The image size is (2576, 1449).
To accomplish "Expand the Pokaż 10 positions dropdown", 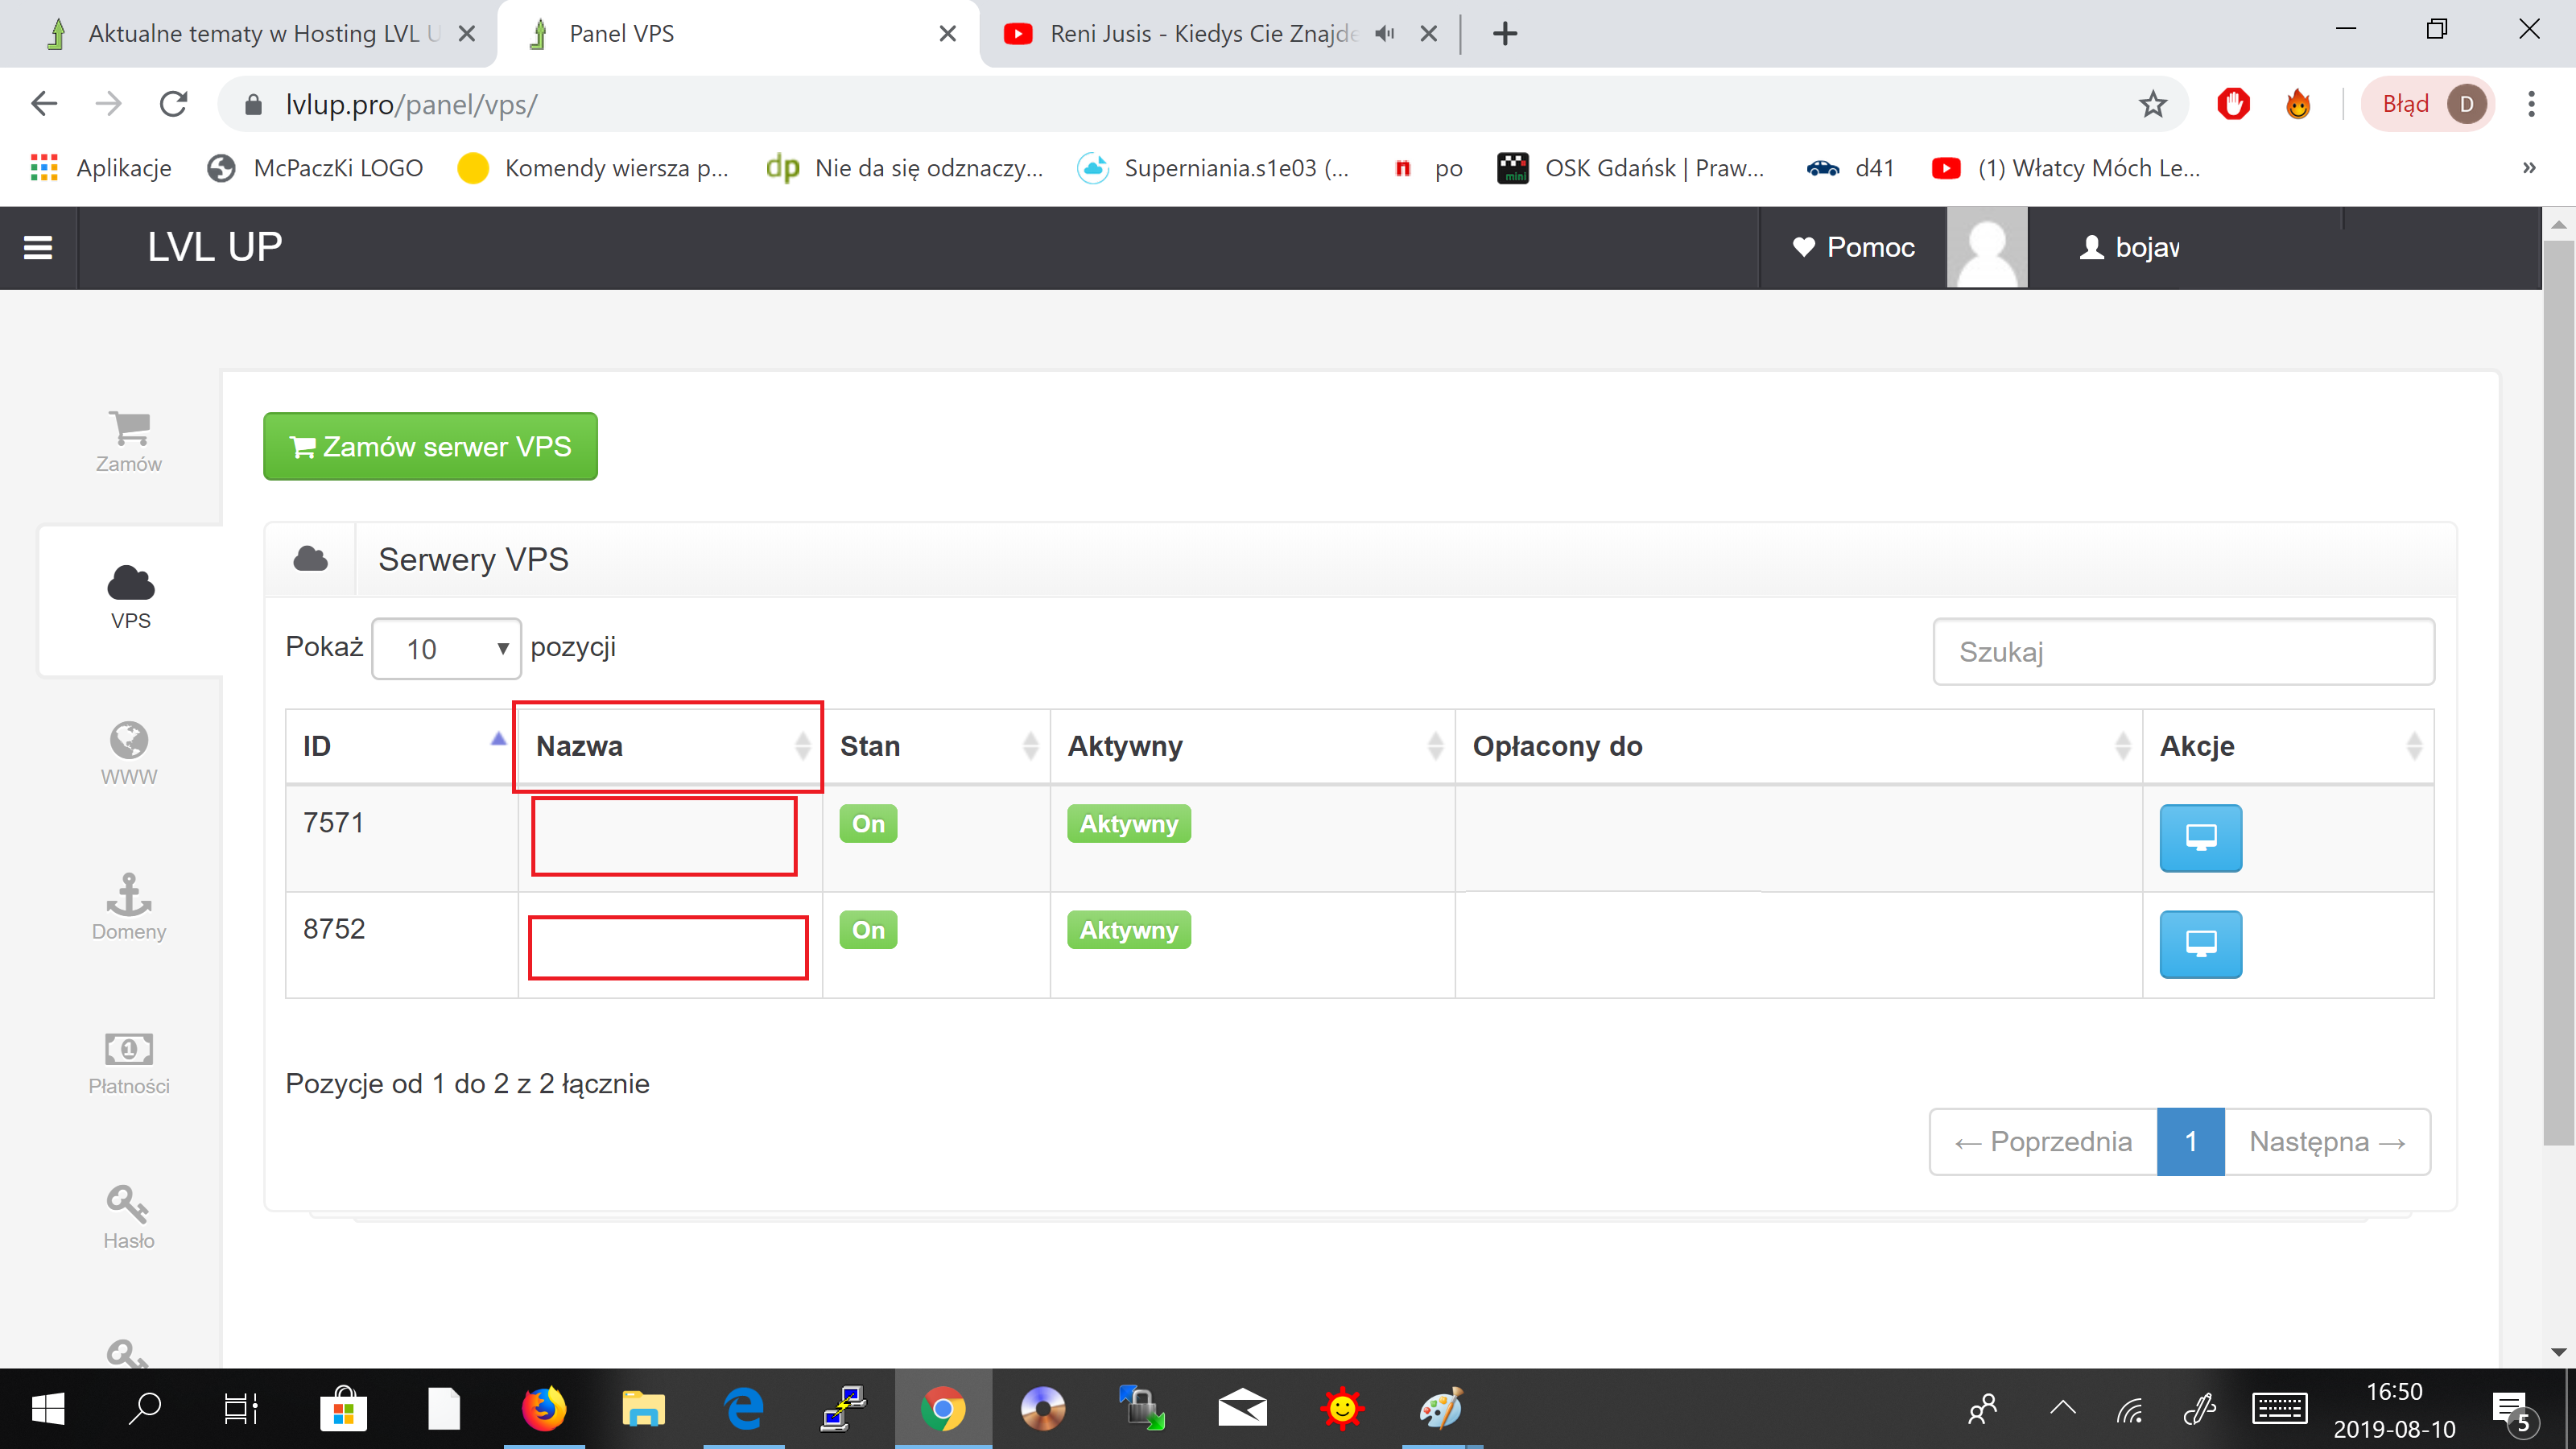I will pyautogui.click(x=446, y=649).
